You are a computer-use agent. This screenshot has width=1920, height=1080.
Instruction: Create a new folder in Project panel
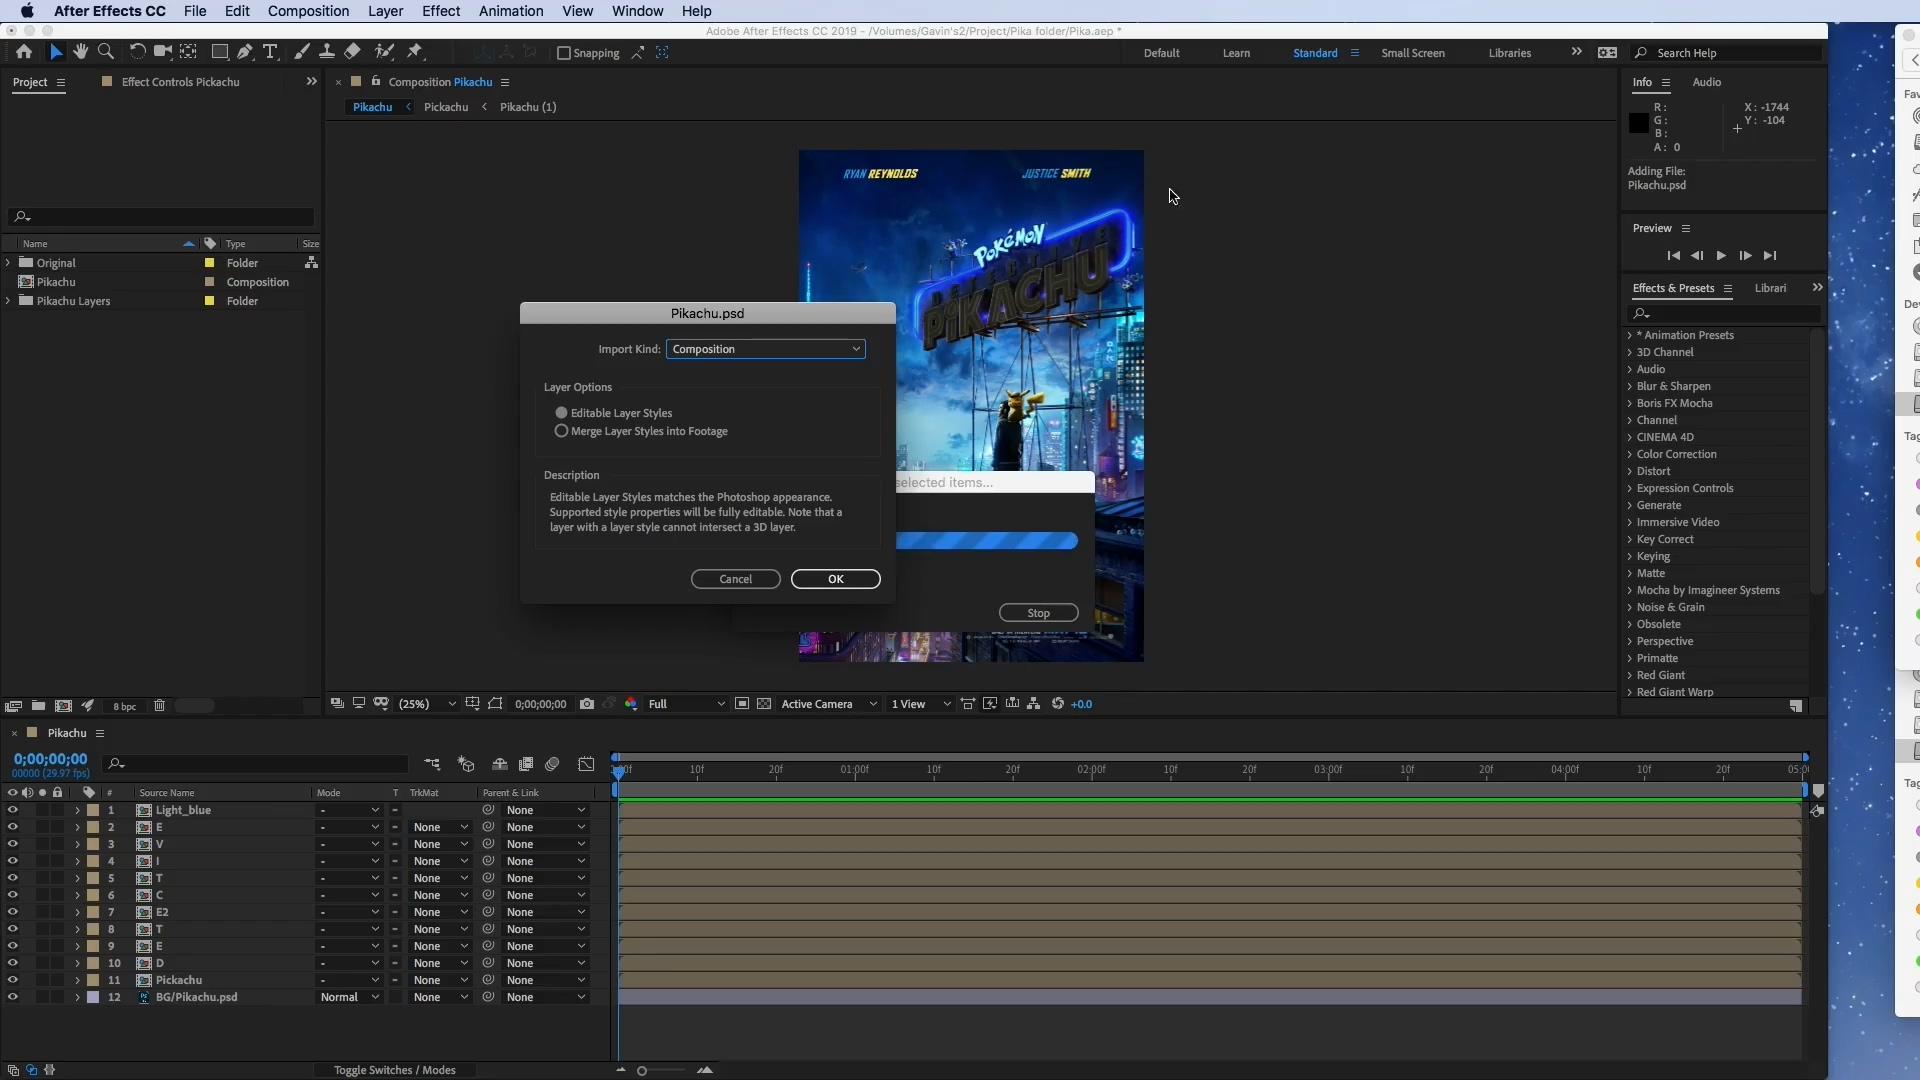[x=38, y=706]
